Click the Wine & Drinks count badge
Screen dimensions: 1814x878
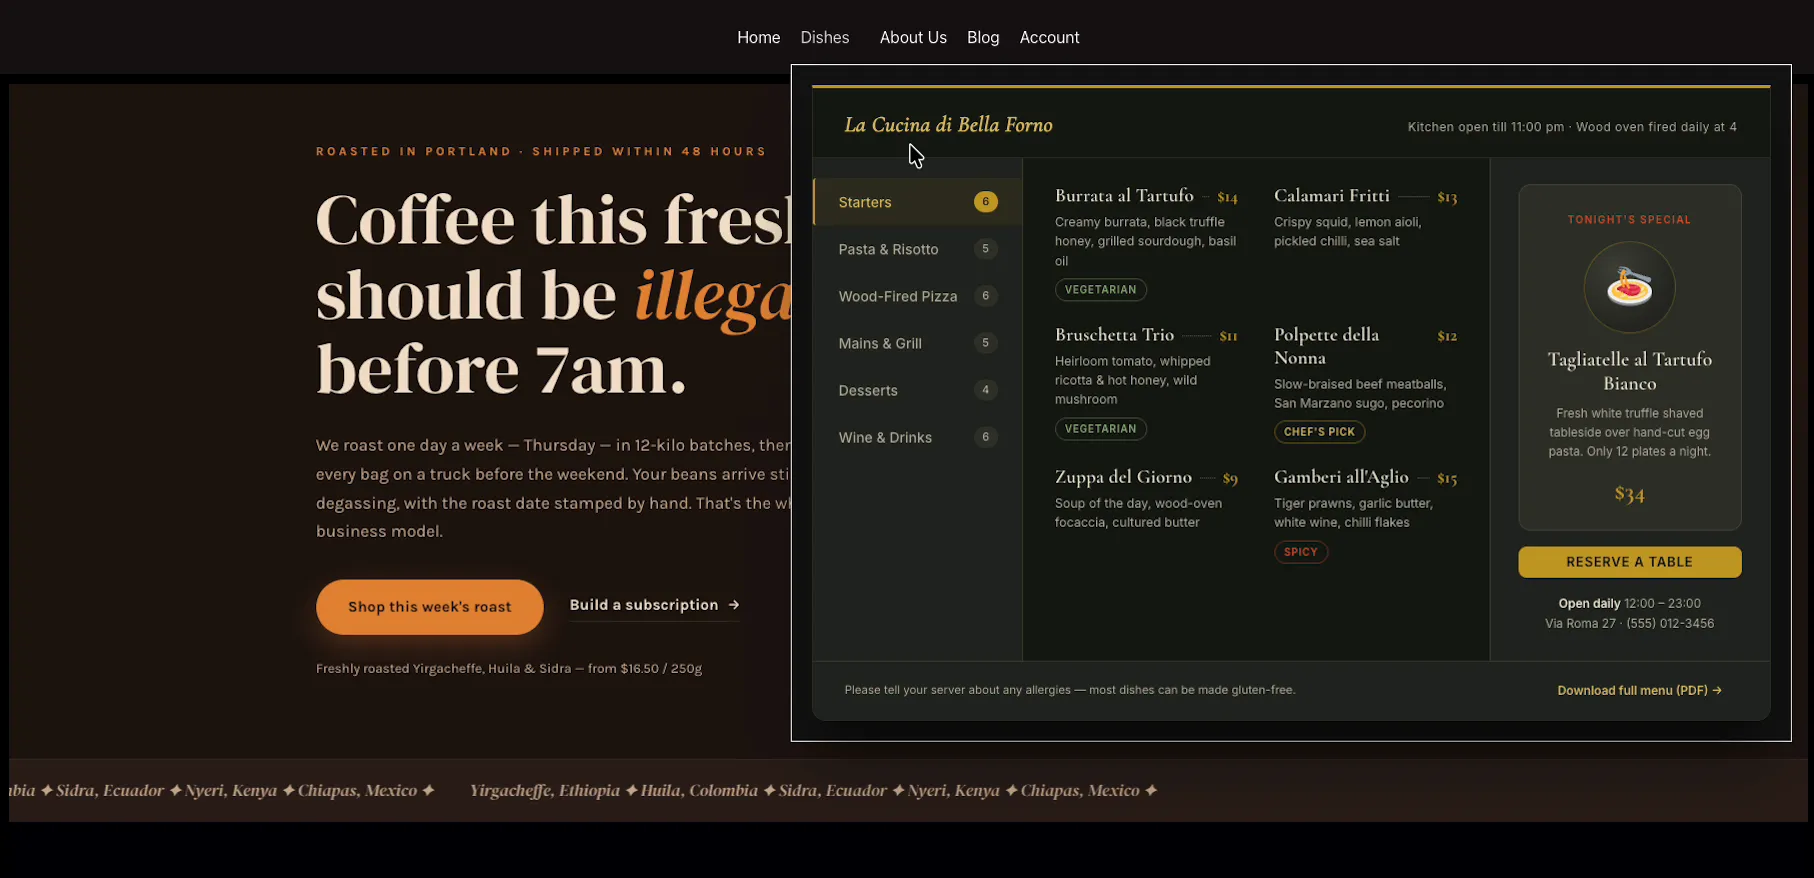pos(985,437)
